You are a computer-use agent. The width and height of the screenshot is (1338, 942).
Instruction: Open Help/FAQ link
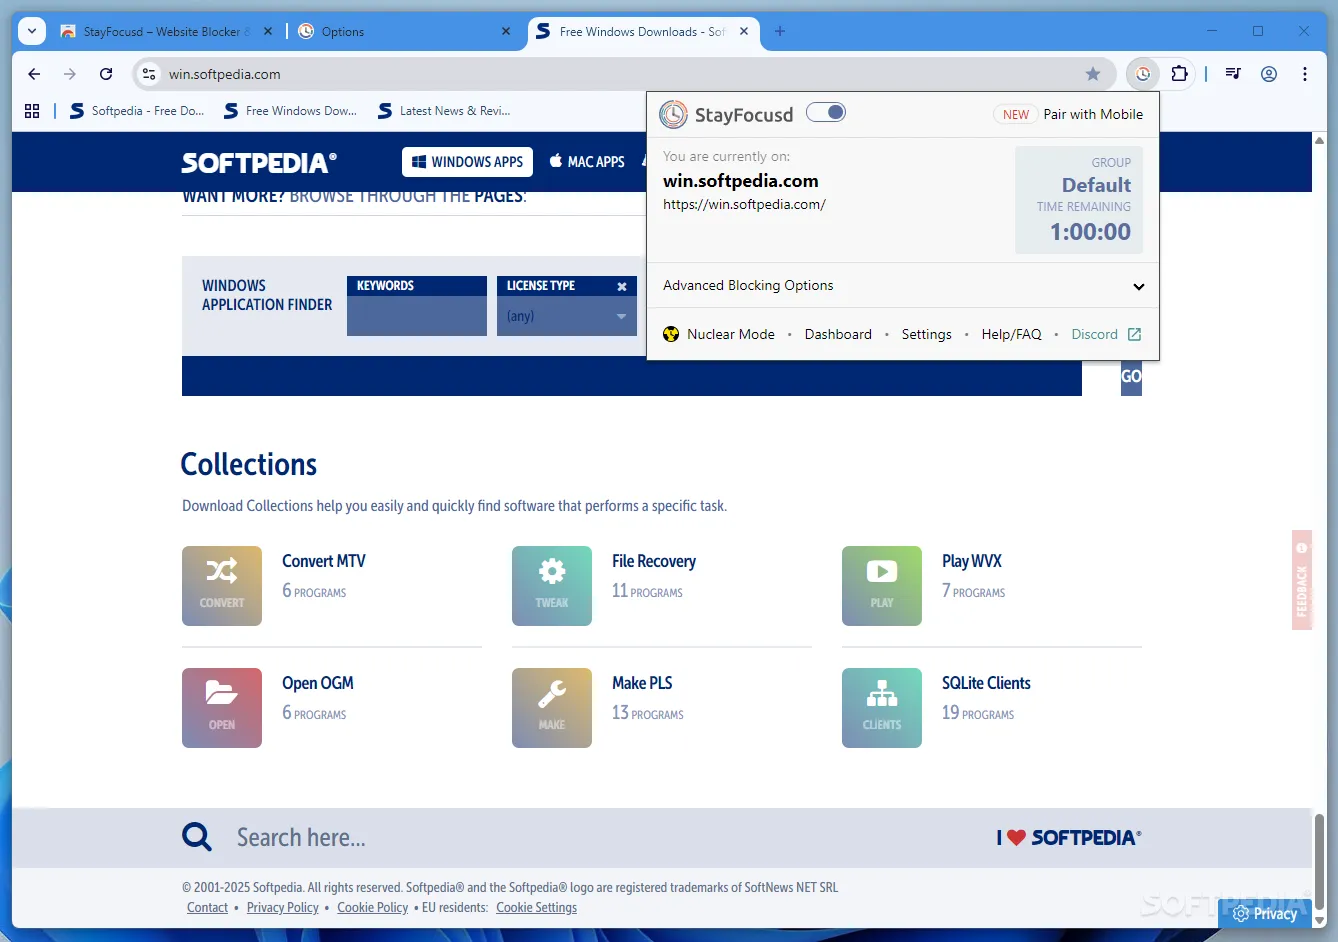coord(1011,334)
